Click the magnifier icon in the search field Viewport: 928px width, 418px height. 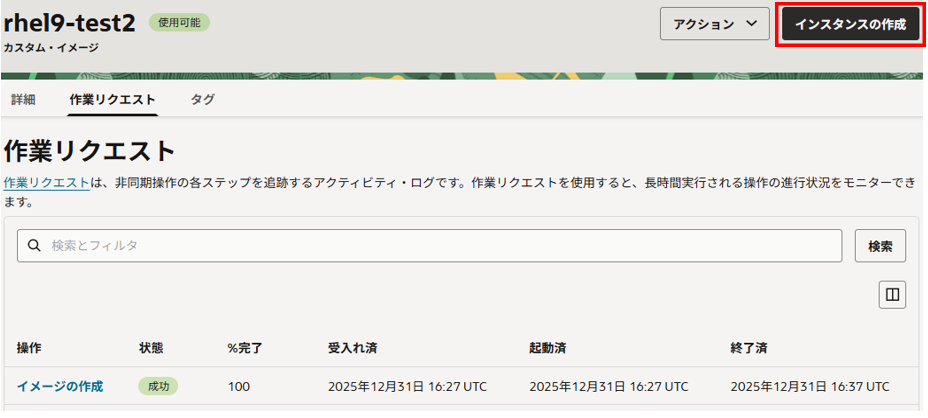pyautogui.click(x=34, y=246)
